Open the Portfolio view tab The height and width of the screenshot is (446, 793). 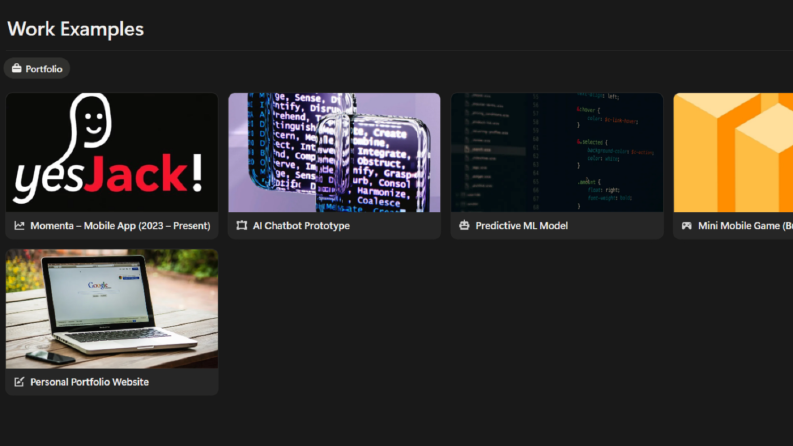(x=37, y=68)
